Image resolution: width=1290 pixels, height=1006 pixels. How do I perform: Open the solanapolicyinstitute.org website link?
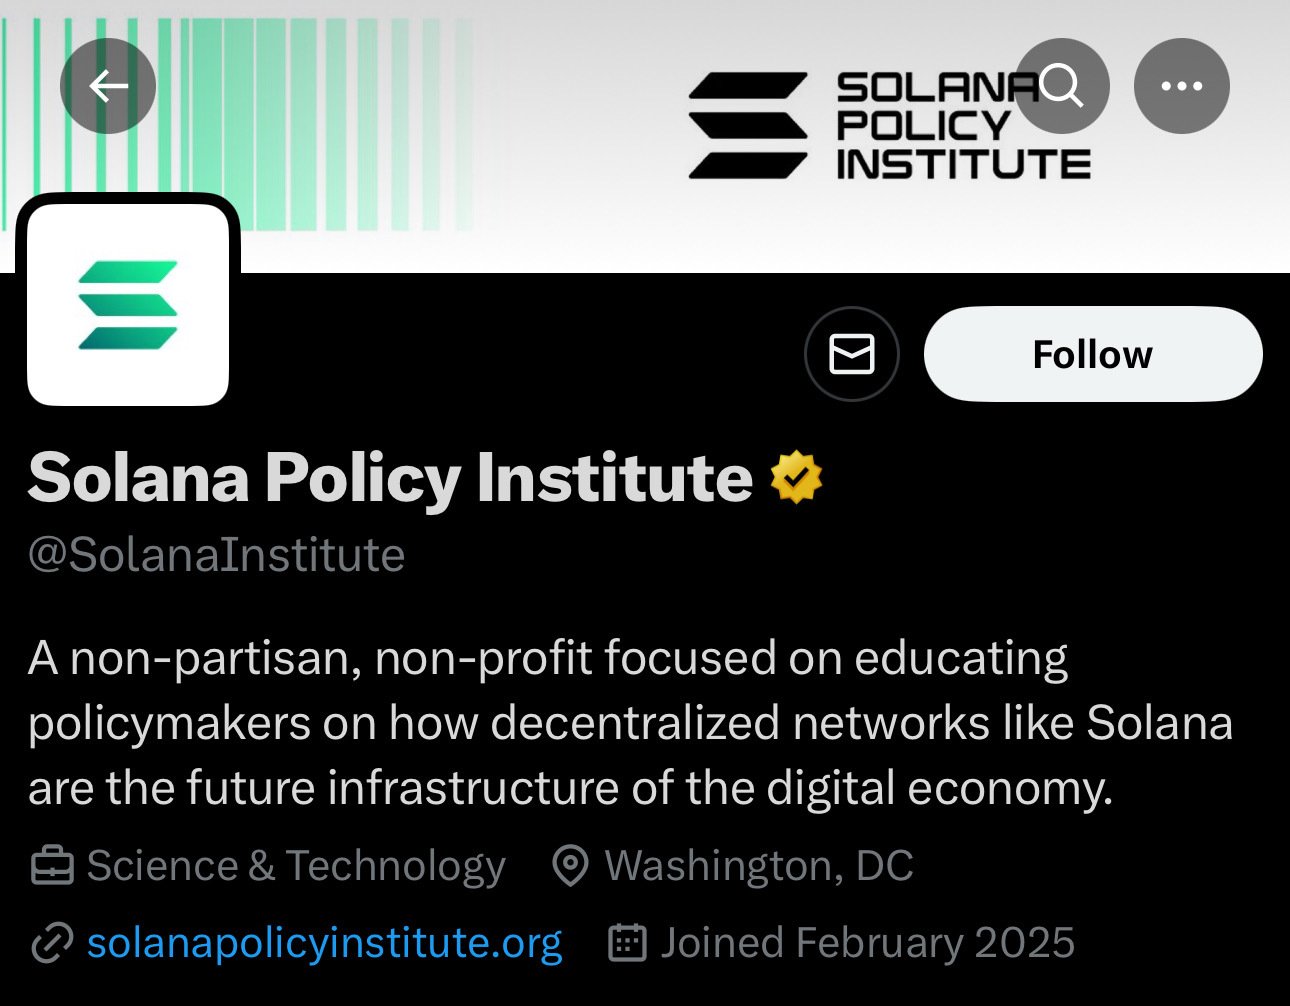pyautogui.click(x=324, y=943)
